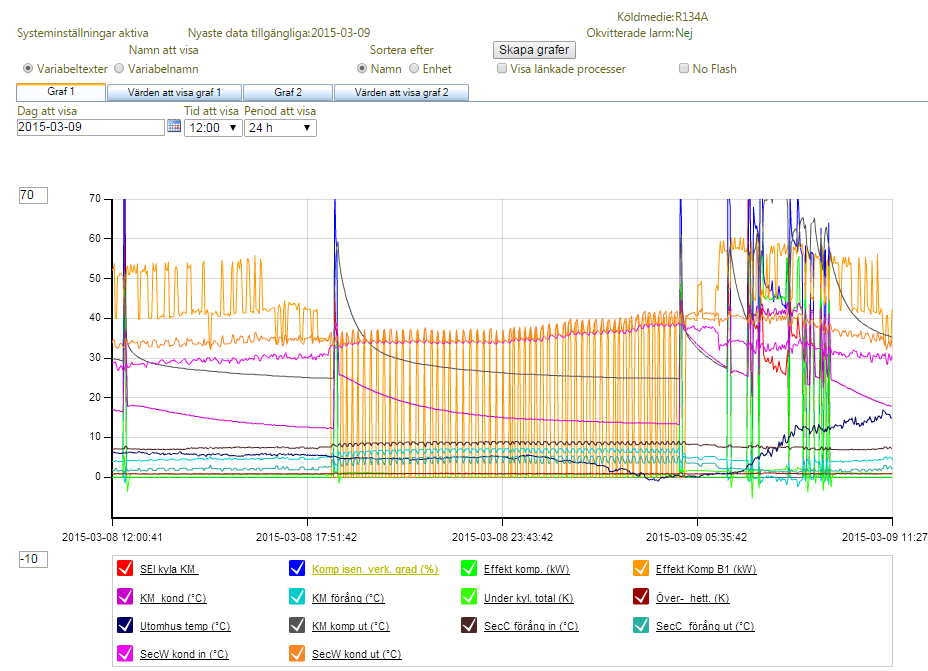Click the Nyaste data tillgängliga date text

click(279, 33)
